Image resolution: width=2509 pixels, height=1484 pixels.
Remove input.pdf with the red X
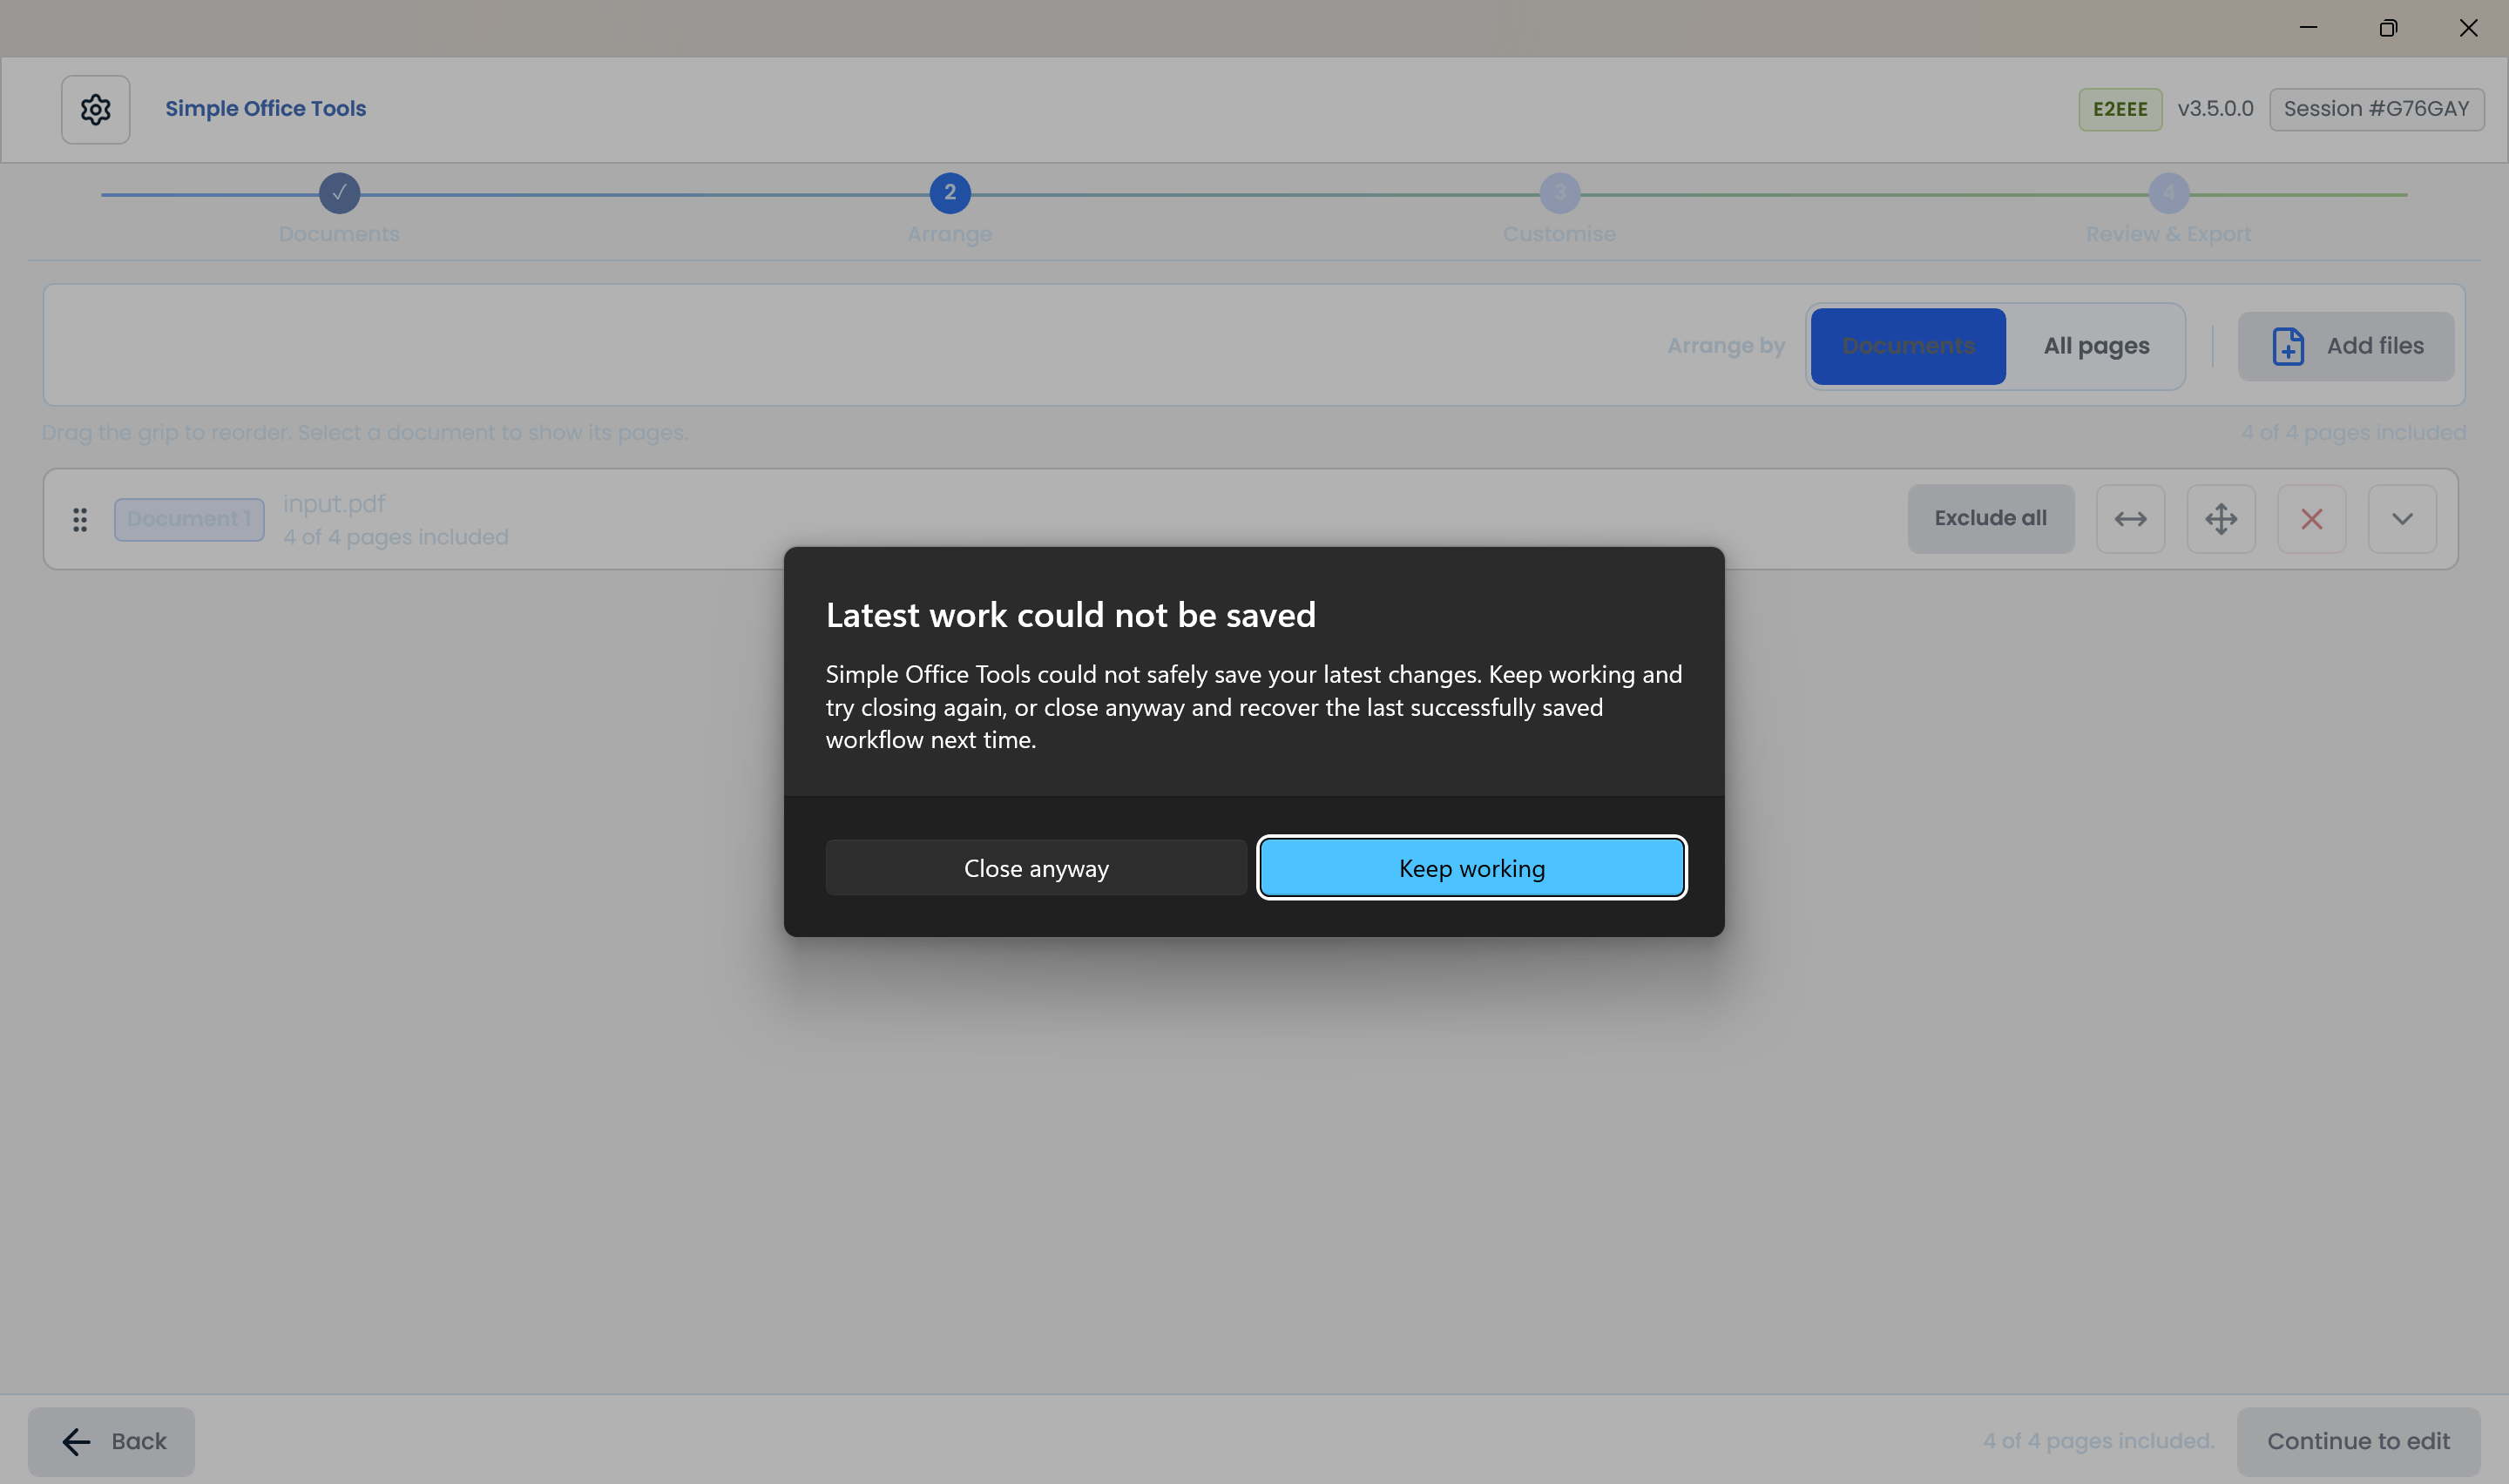click(2311, 519)
